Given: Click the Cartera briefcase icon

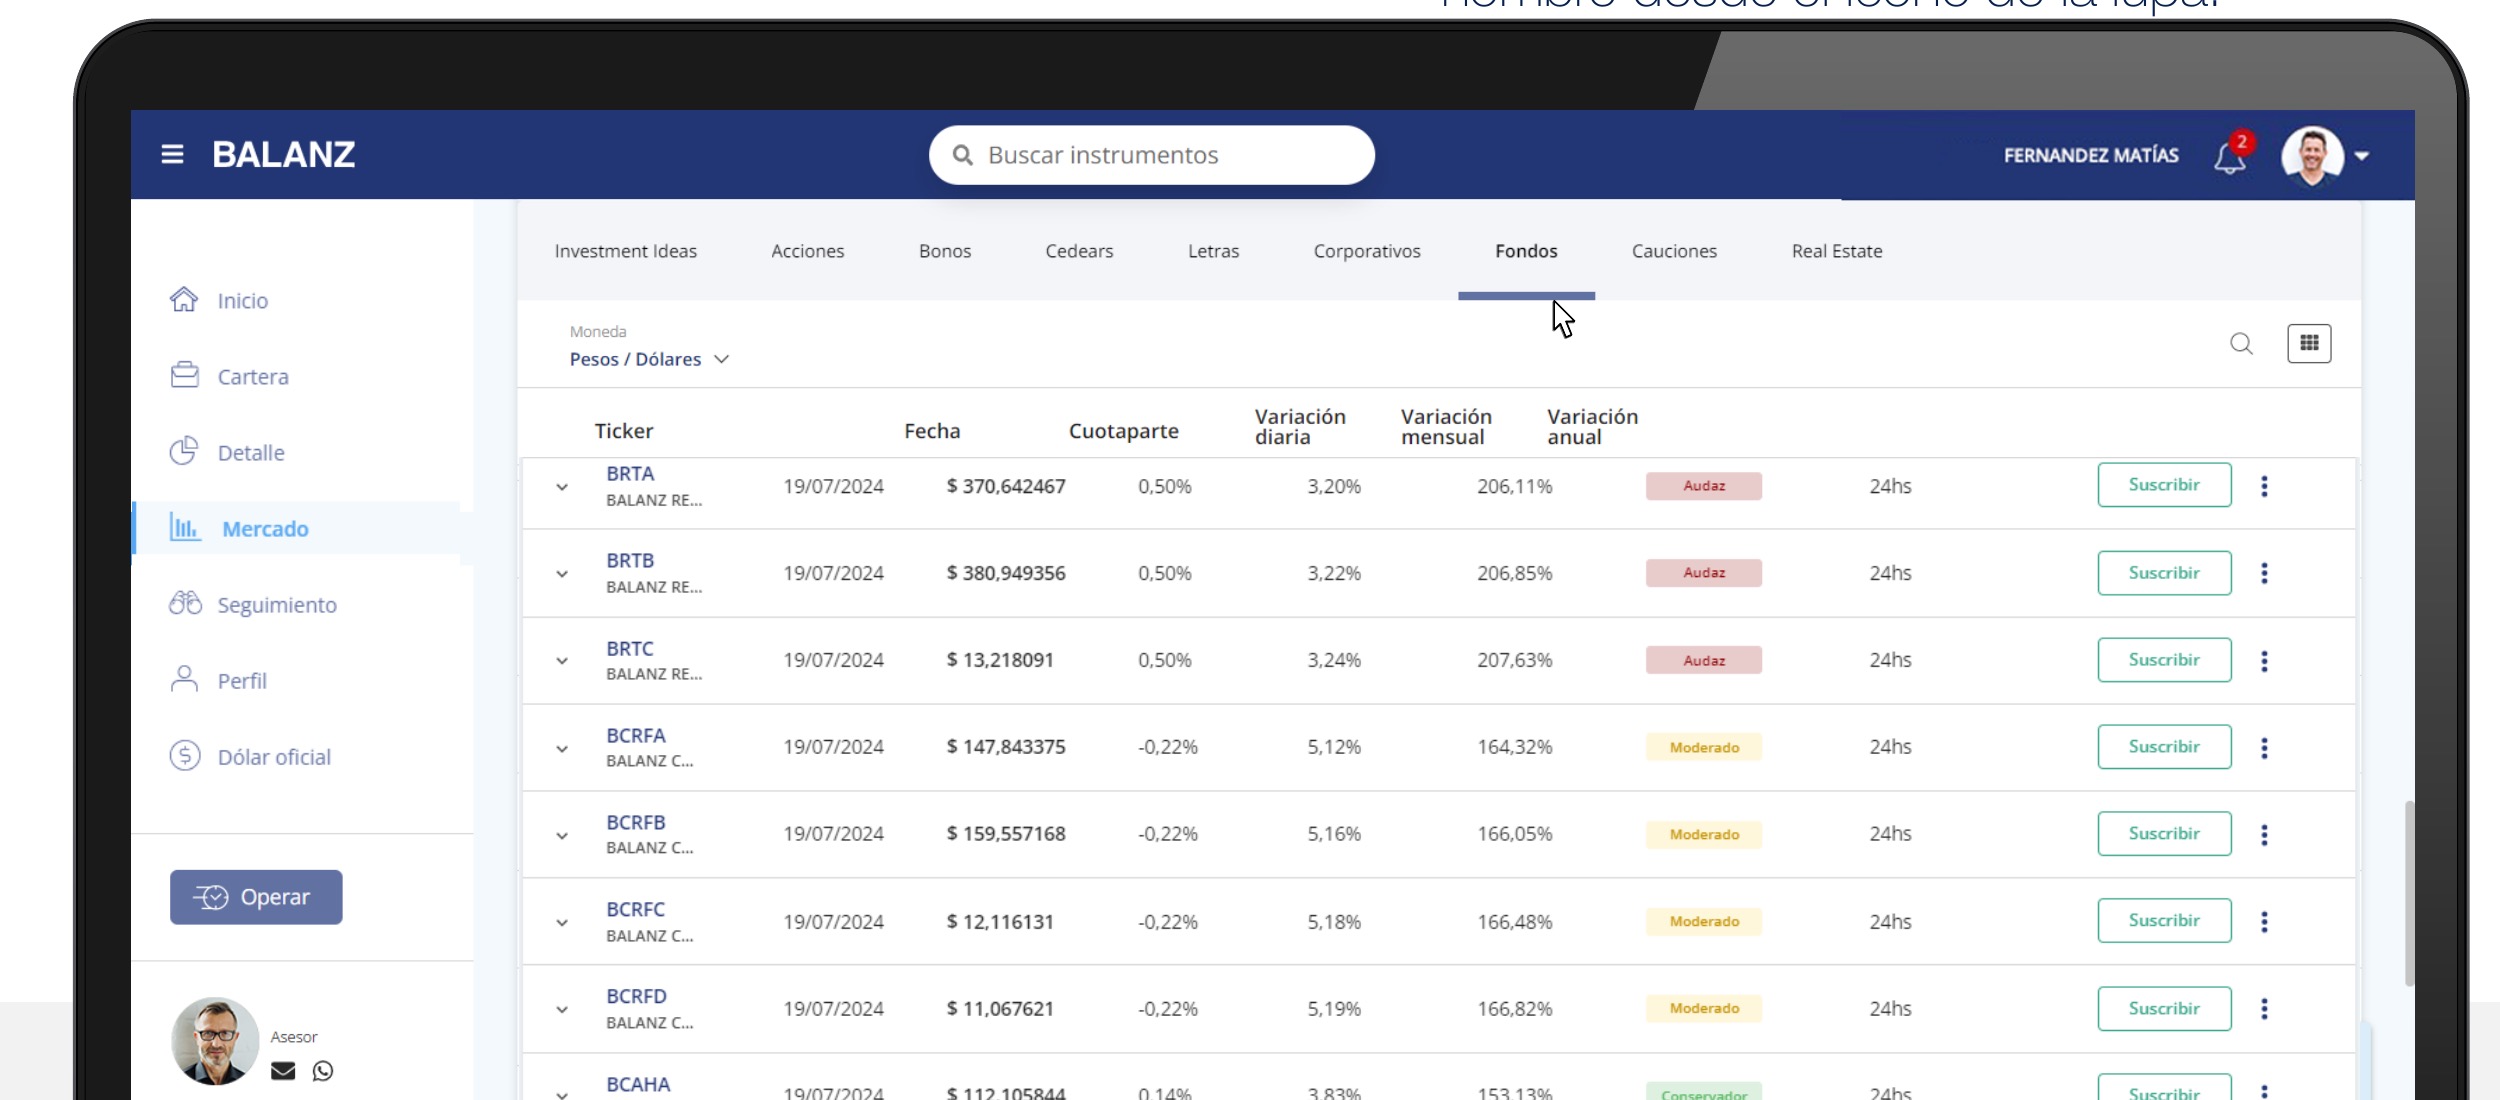Looking at the screenshot, I should (x=184, y=376).
